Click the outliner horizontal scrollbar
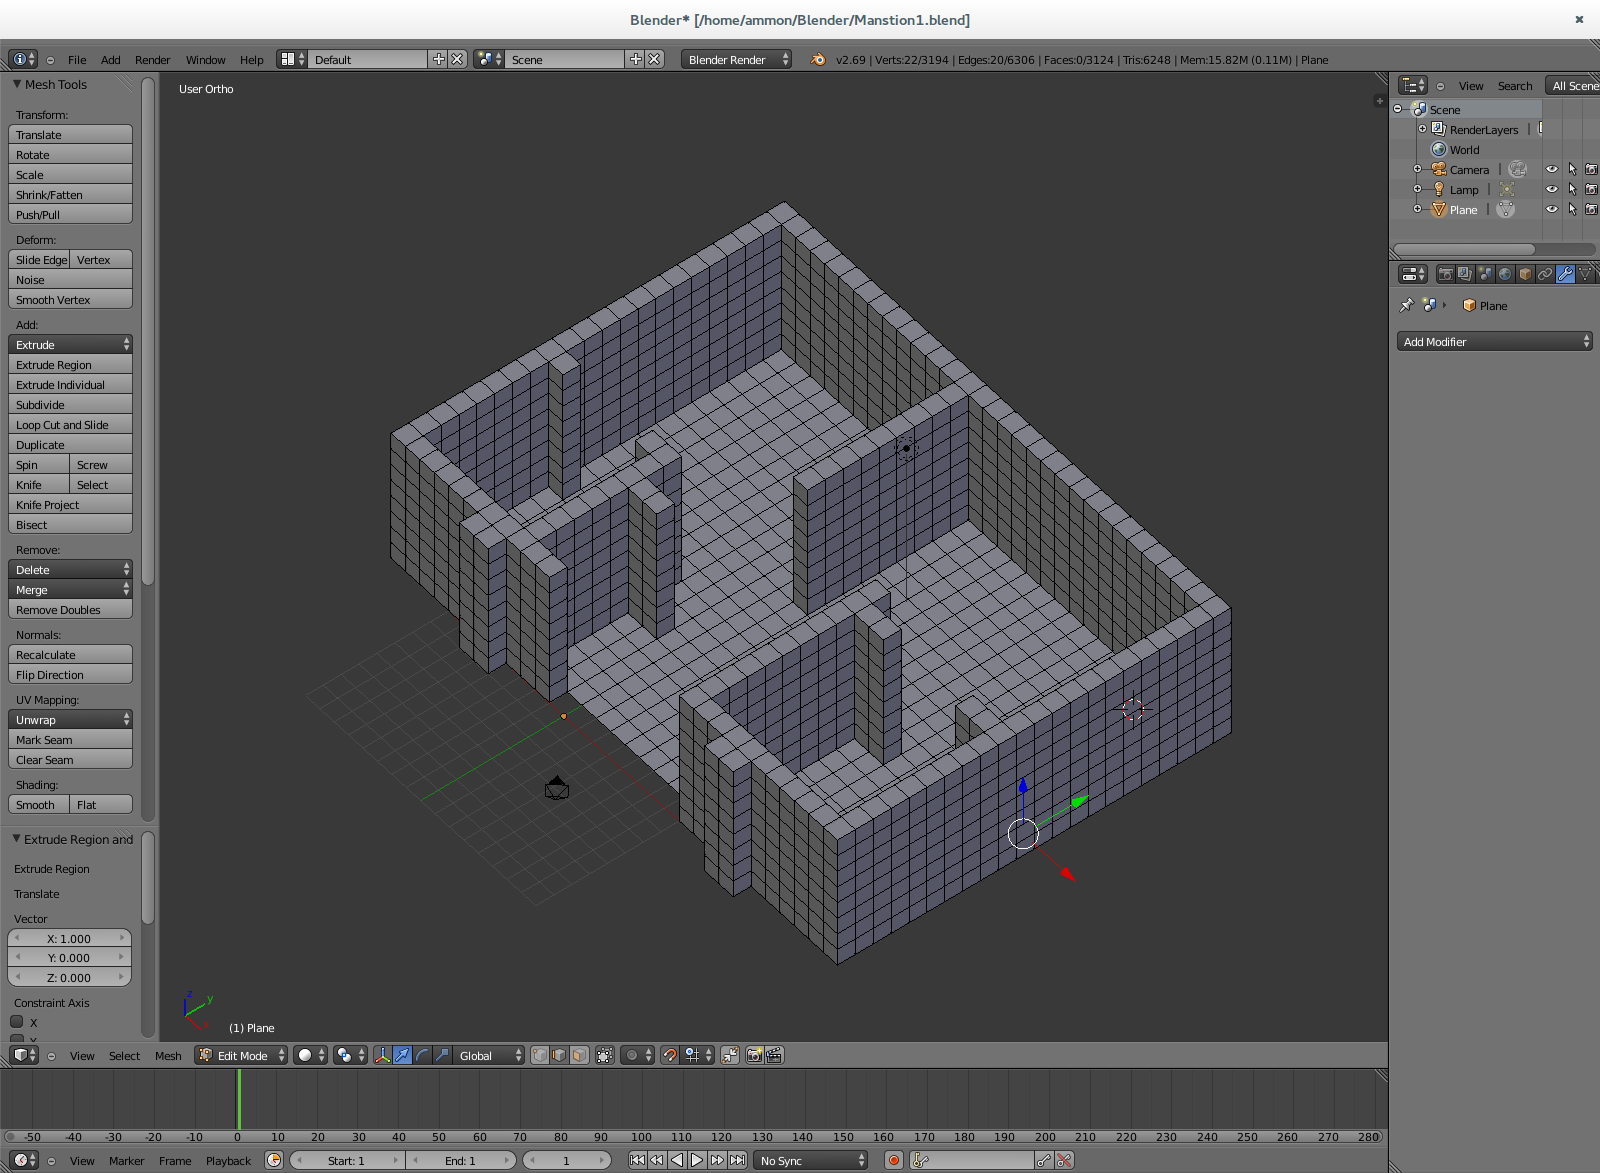 click(1464, 249)
